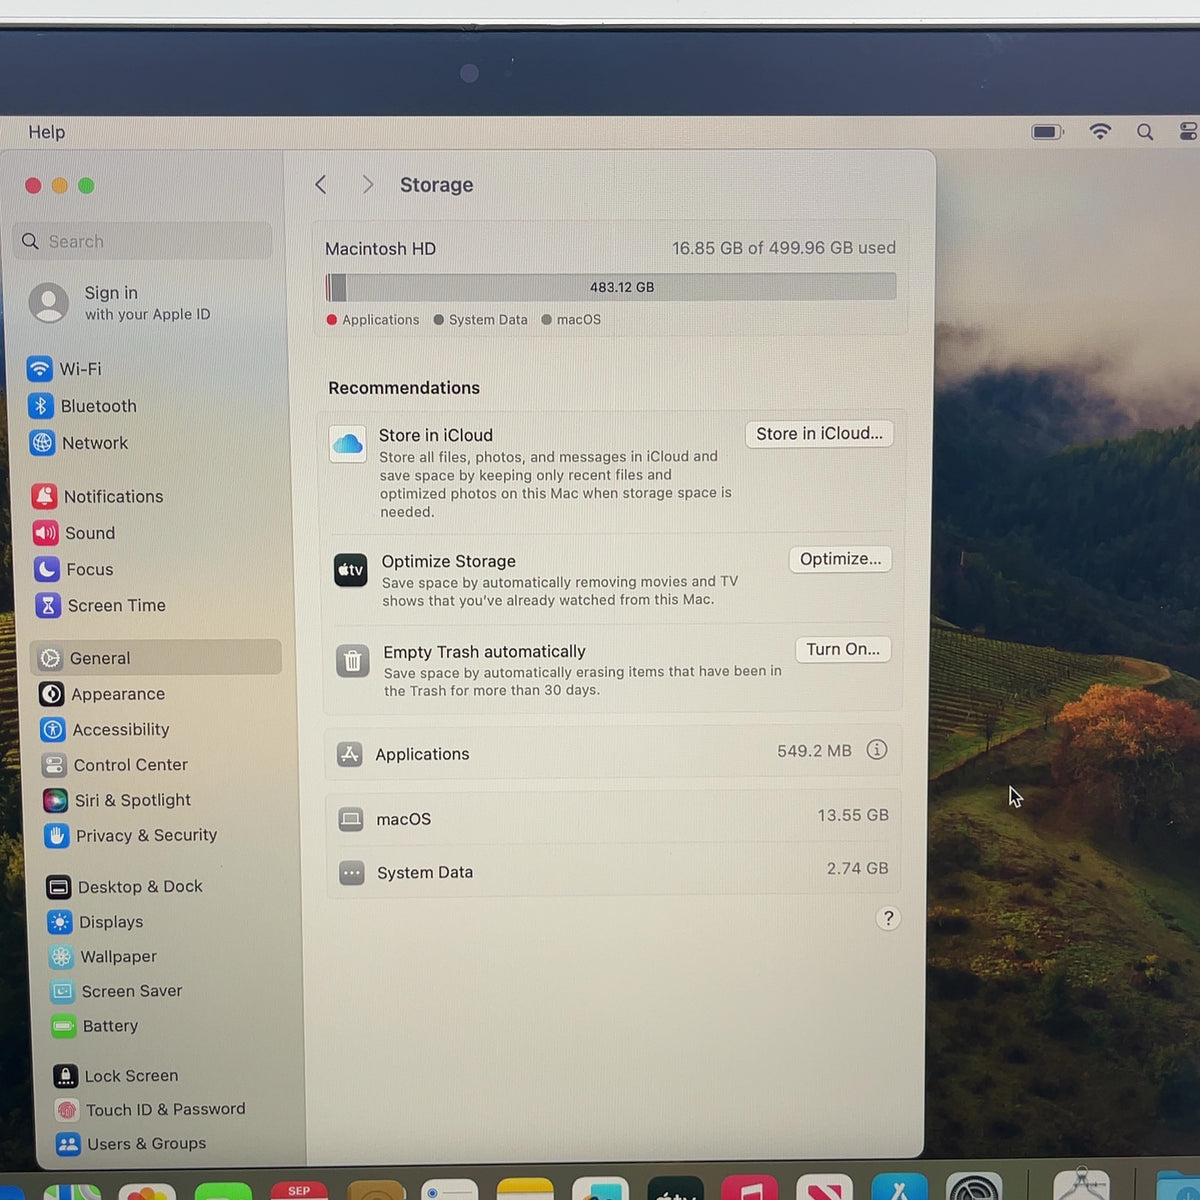Image resolution: width=1200 pixels, height=1200 pixels.
Task: Open Accessibility settings
Action: [x=105, y=730]
